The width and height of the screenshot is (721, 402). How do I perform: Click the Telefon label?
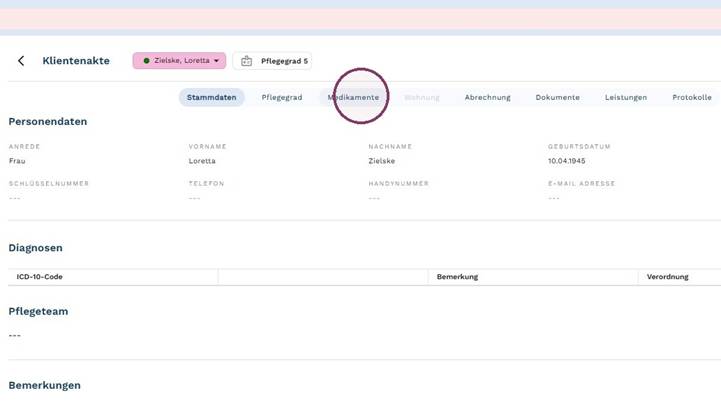206,183
